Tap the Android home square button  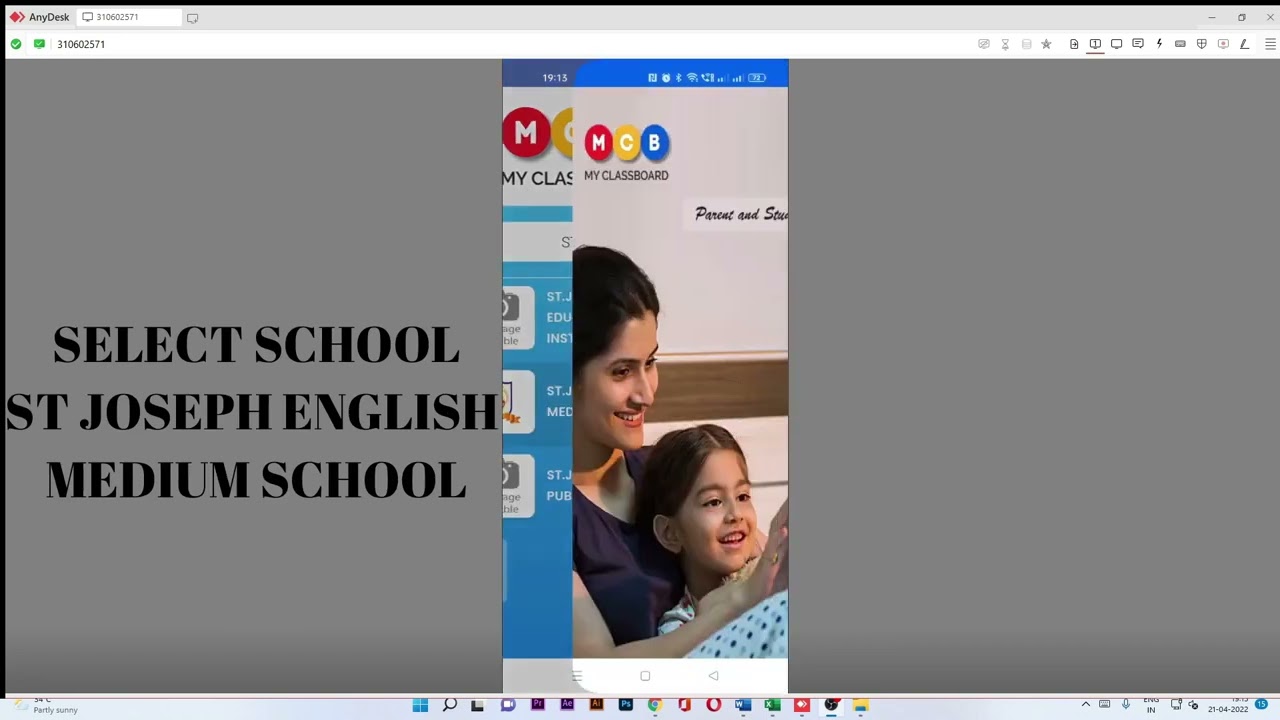click(x=645, y=676)
